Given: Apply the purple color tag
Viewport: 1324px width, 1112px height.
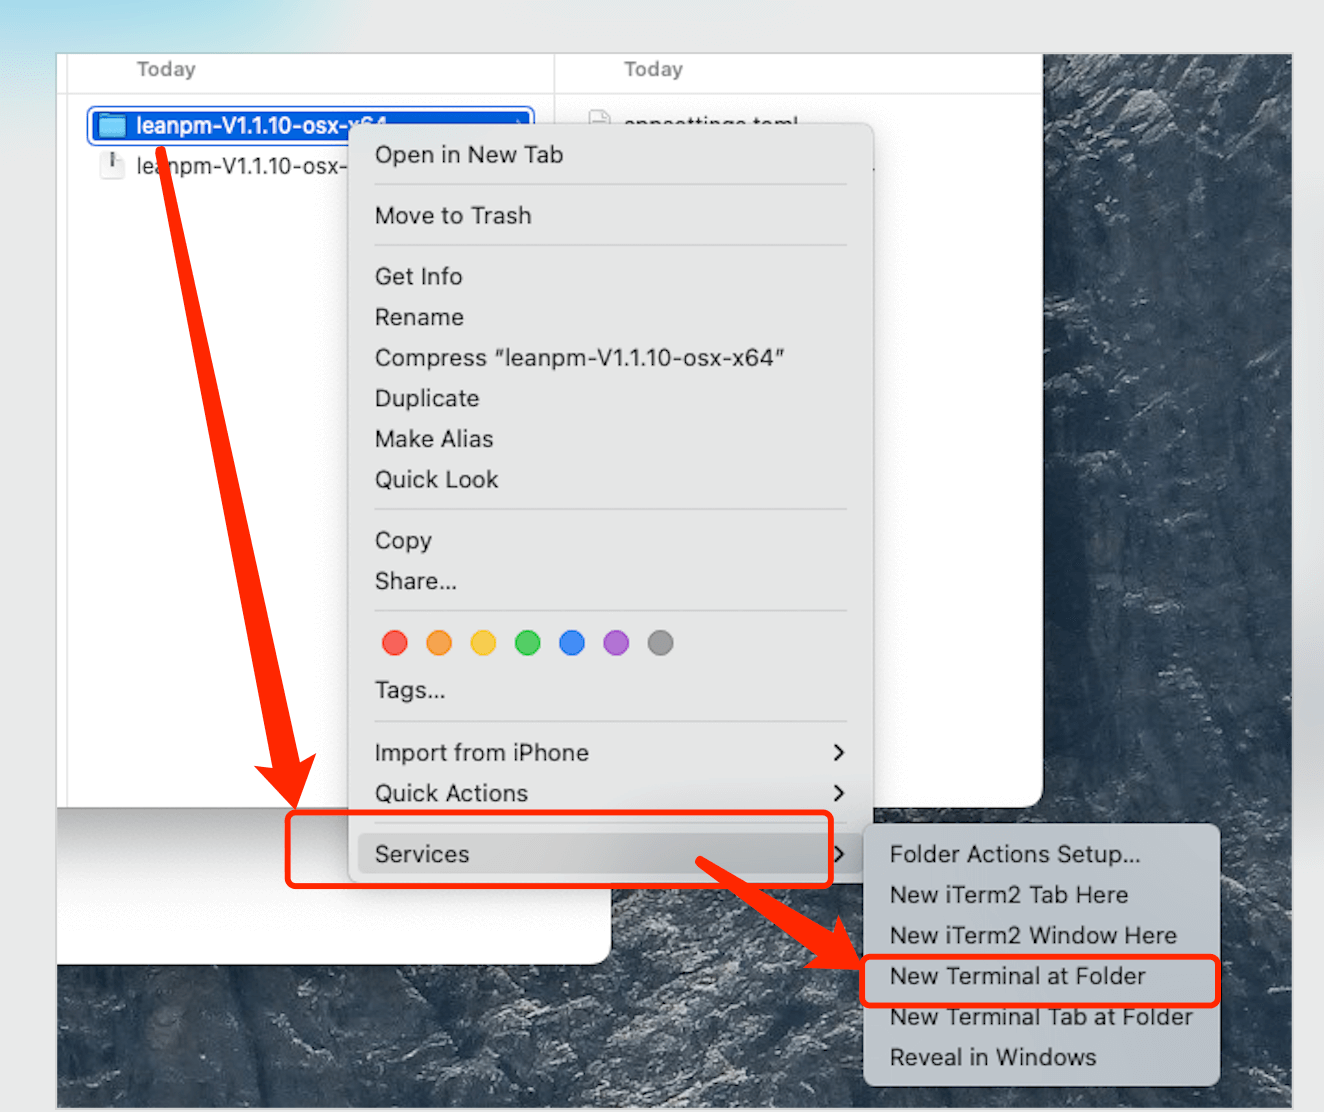Looking at the screenshot, I should 616,643.
